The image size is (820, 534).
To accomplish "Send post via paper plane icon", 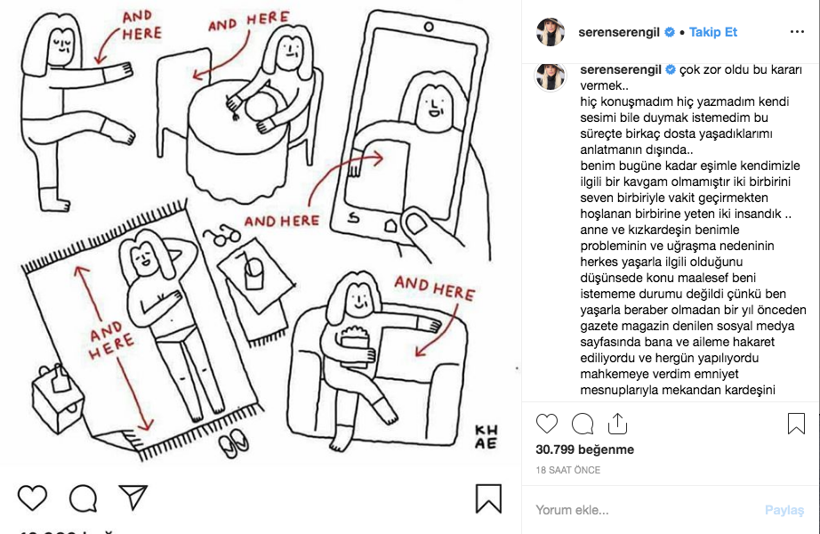I will pos(133,497).
